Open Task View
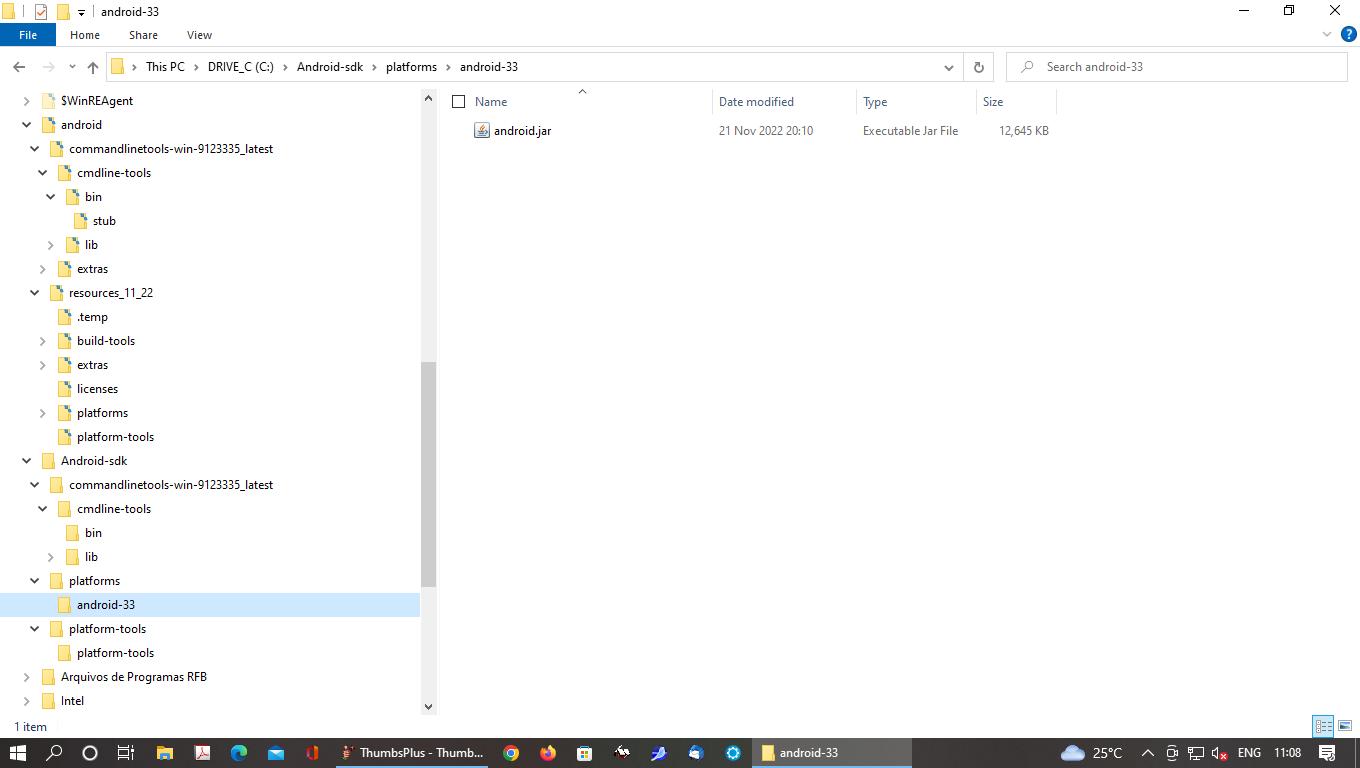The width and height of the screenshot is (1360, 768). pos(126,753)
